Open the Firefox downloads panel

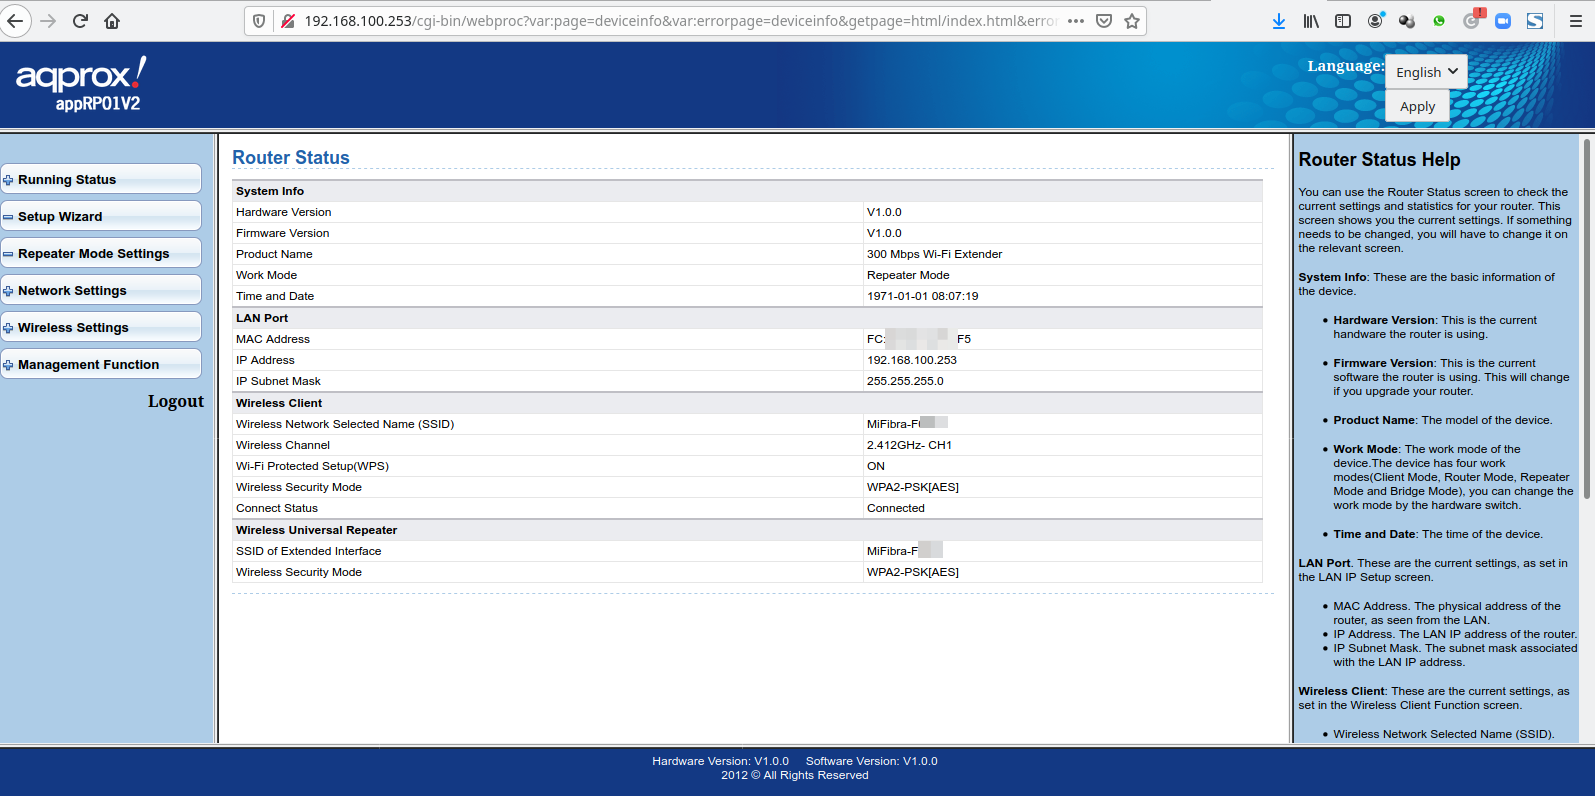(1278, 21)
